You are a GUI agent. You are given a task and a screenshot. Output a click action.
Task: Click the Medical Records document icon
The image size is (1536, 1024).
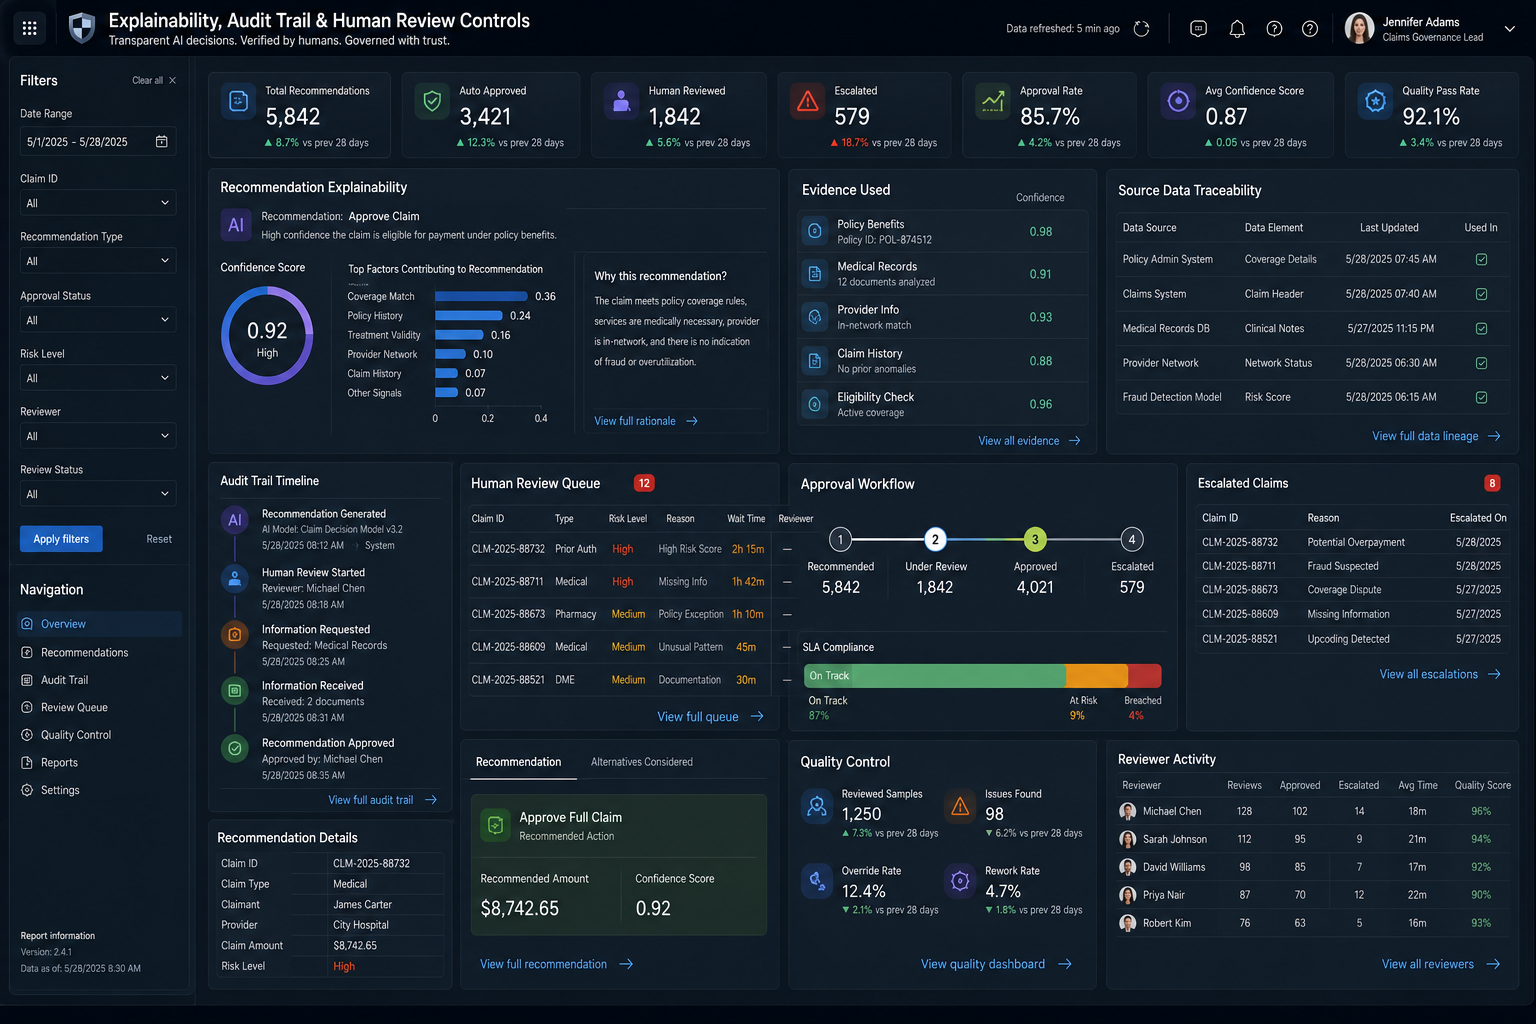pos(815,274)
